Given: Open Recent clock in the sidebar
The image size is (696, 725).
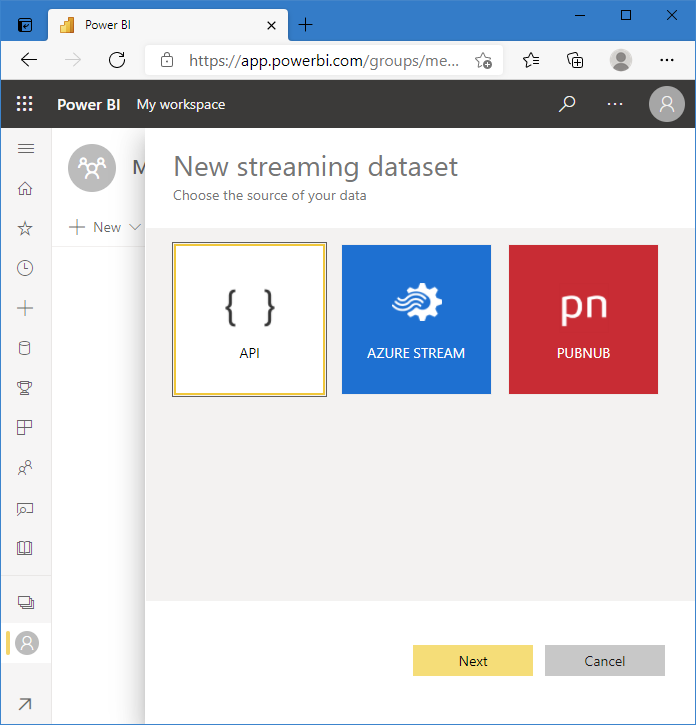Looking at the screenshot, I should 25,268.
